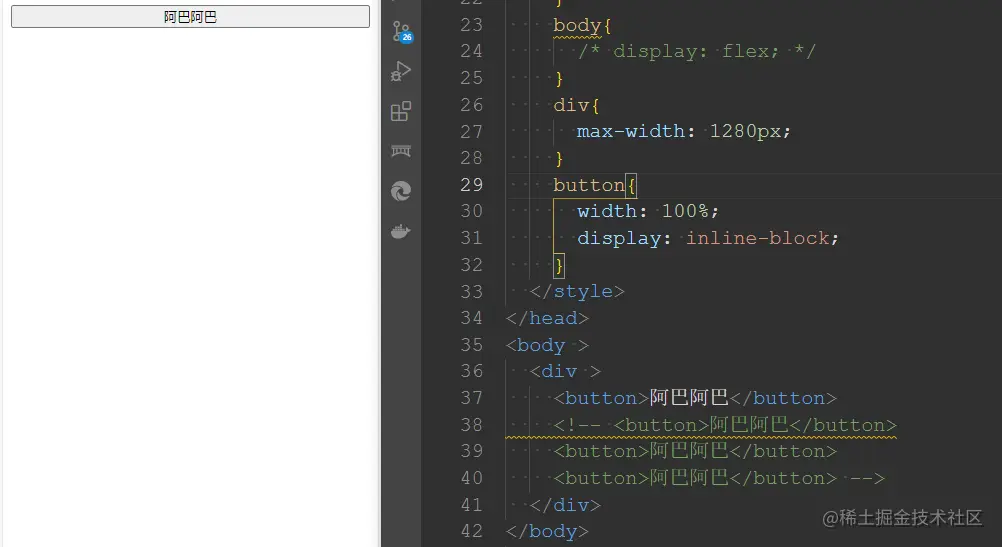Click line number 42 in the gutter

click(x=471, y=531)
